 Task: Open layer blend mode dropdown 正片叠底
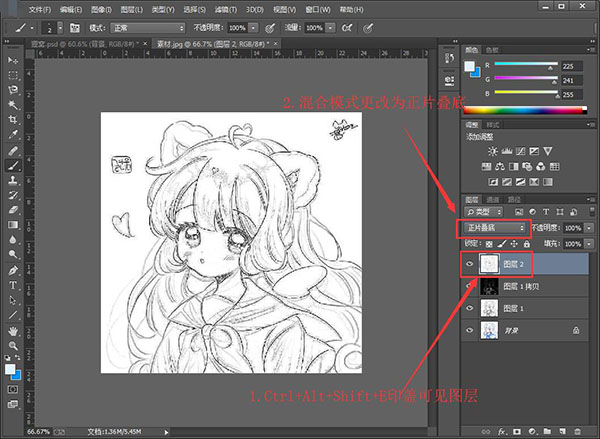coord(495,228)
